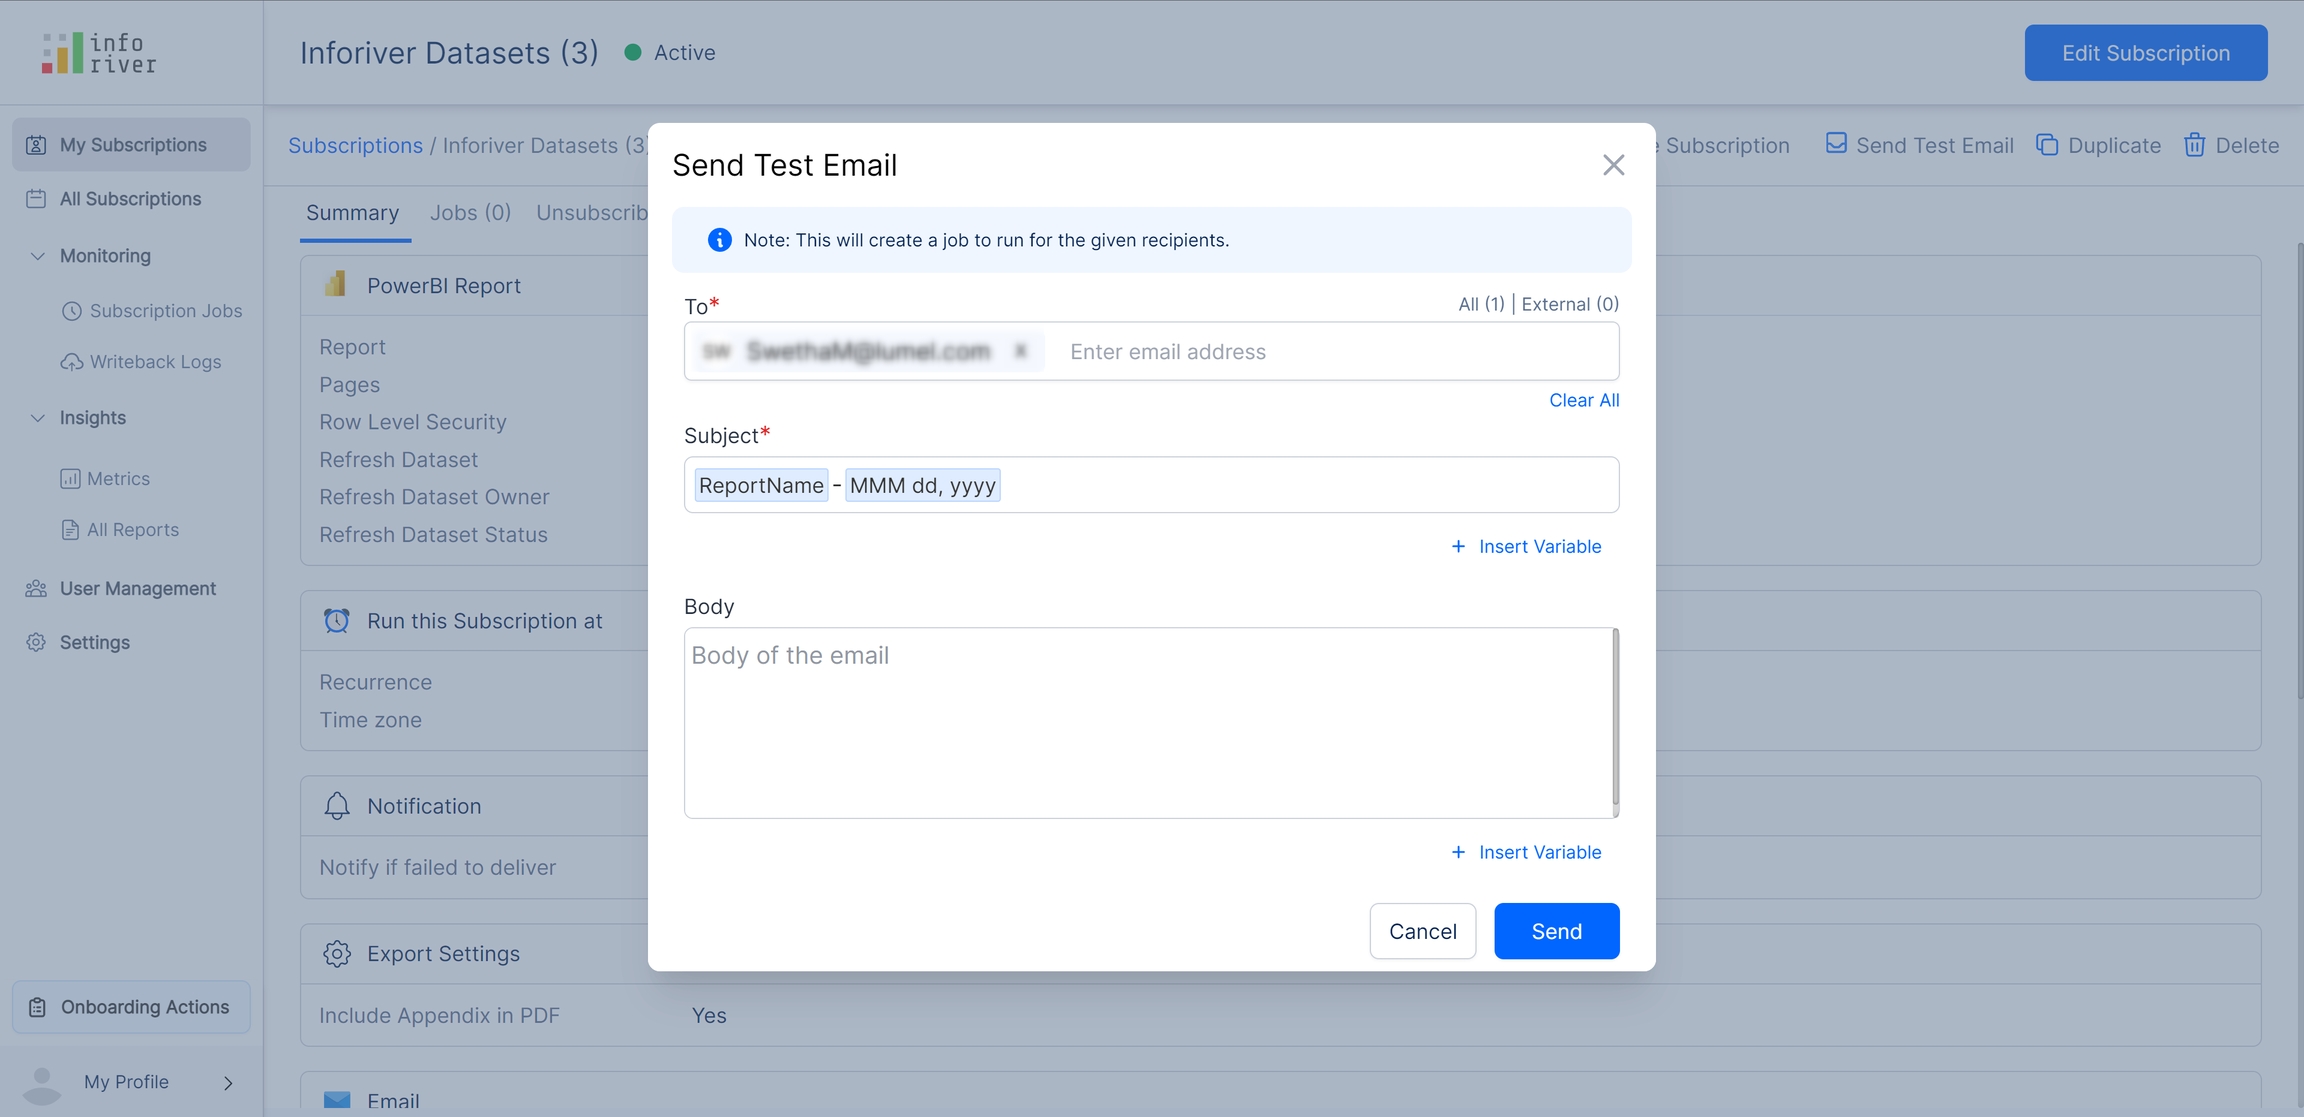
Task: Remove the recipient email chip
Action: point(1020,351)
